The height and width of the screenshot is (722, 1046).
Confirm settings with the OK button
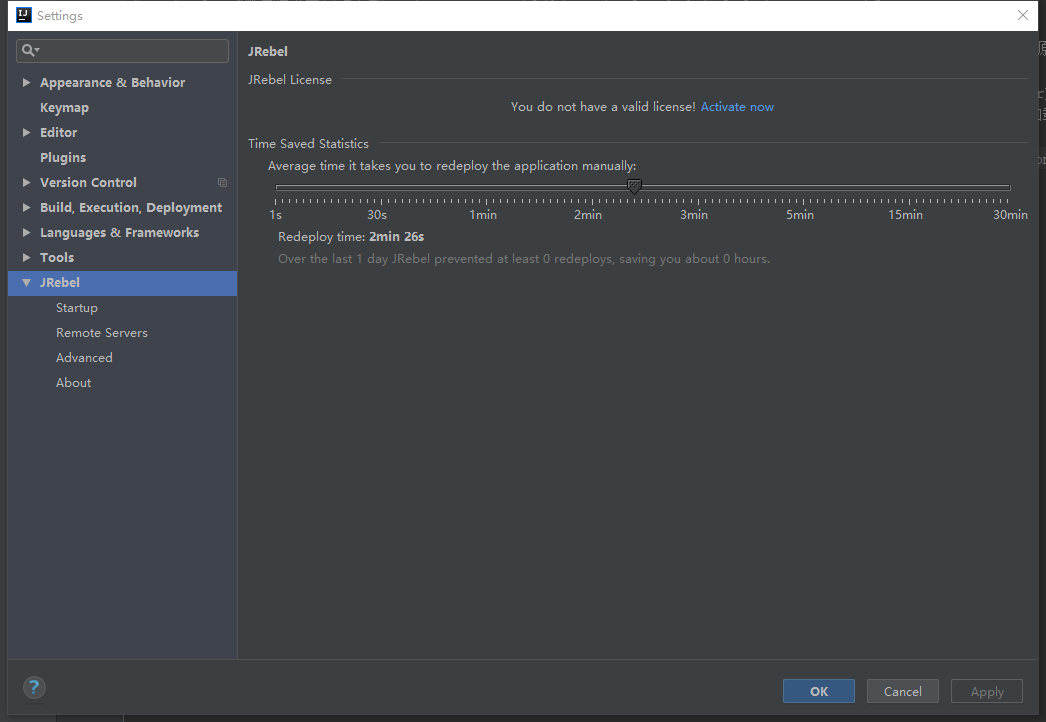tap(819, 691)
